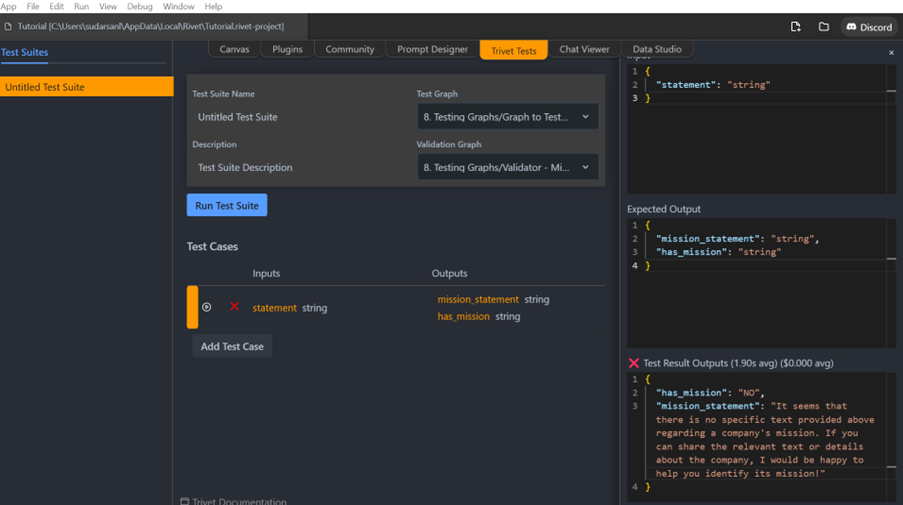
Task: Click the open folder icon
Action: [x=824, y=26]
